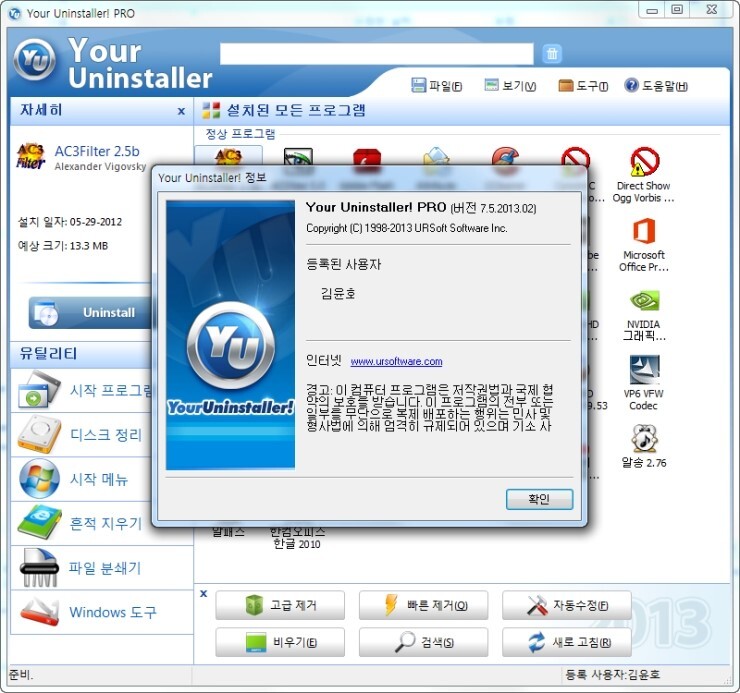Close the bottom button toolbar with x

203,593
